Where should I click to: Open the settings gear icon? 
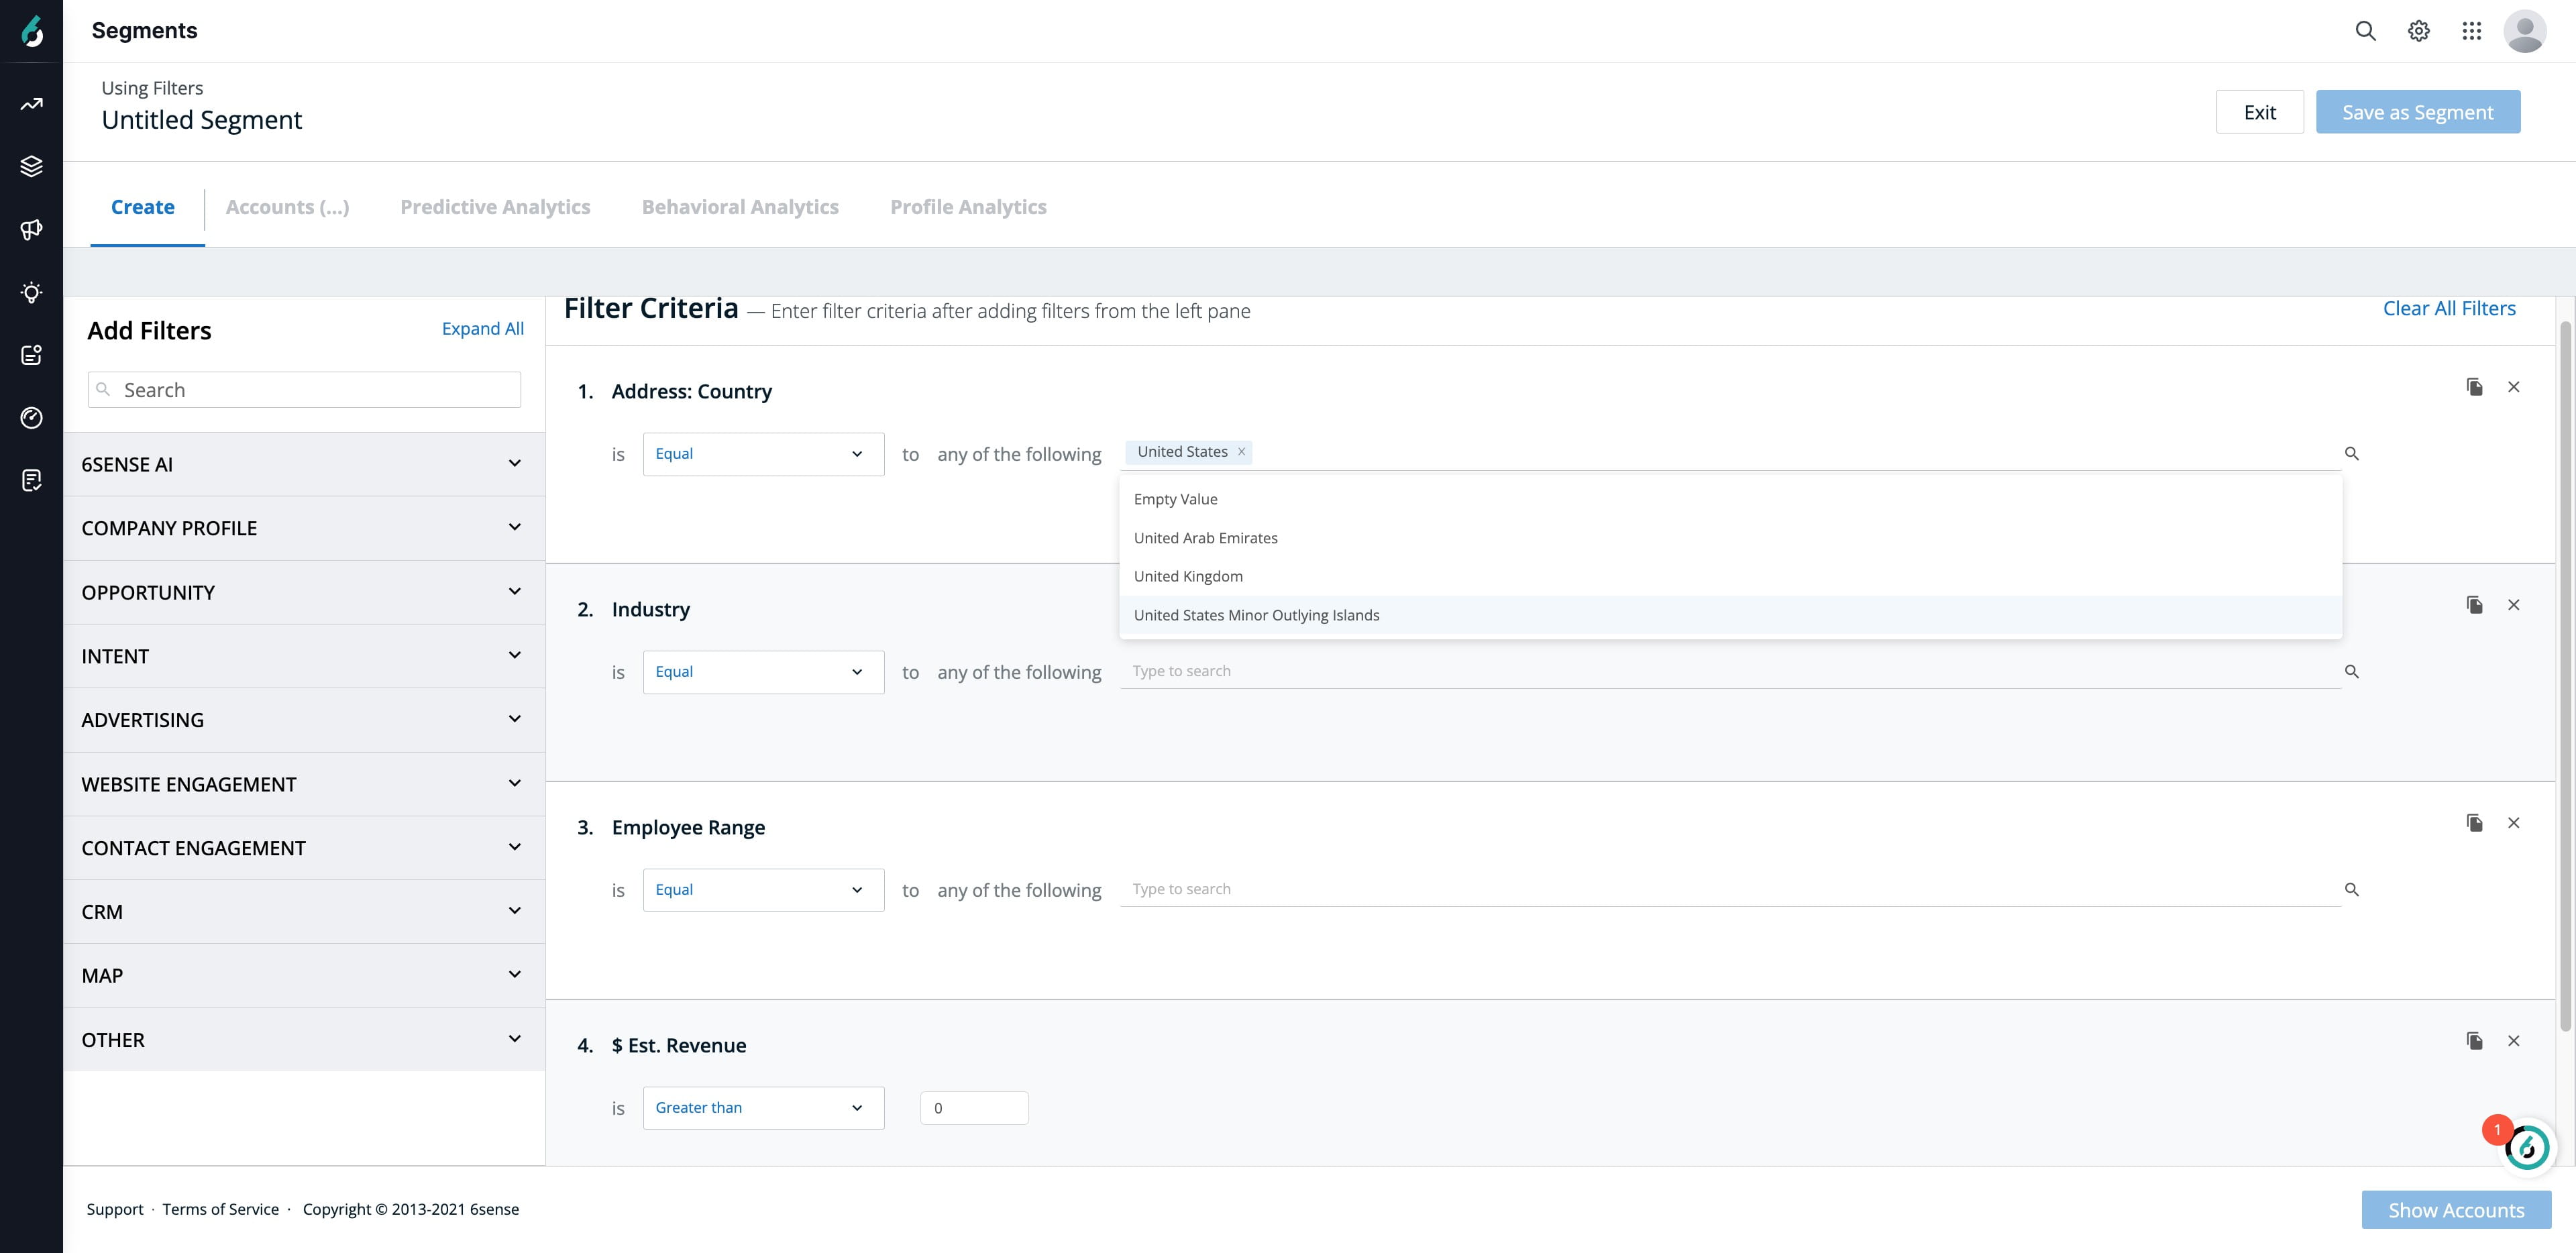click(x=2418, y=31)
